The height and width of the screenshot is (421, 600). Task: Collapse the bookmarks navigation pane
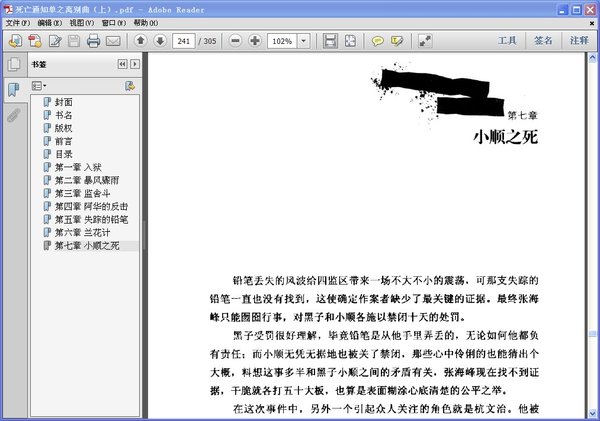pyautogui.click(x=122, y=63)
